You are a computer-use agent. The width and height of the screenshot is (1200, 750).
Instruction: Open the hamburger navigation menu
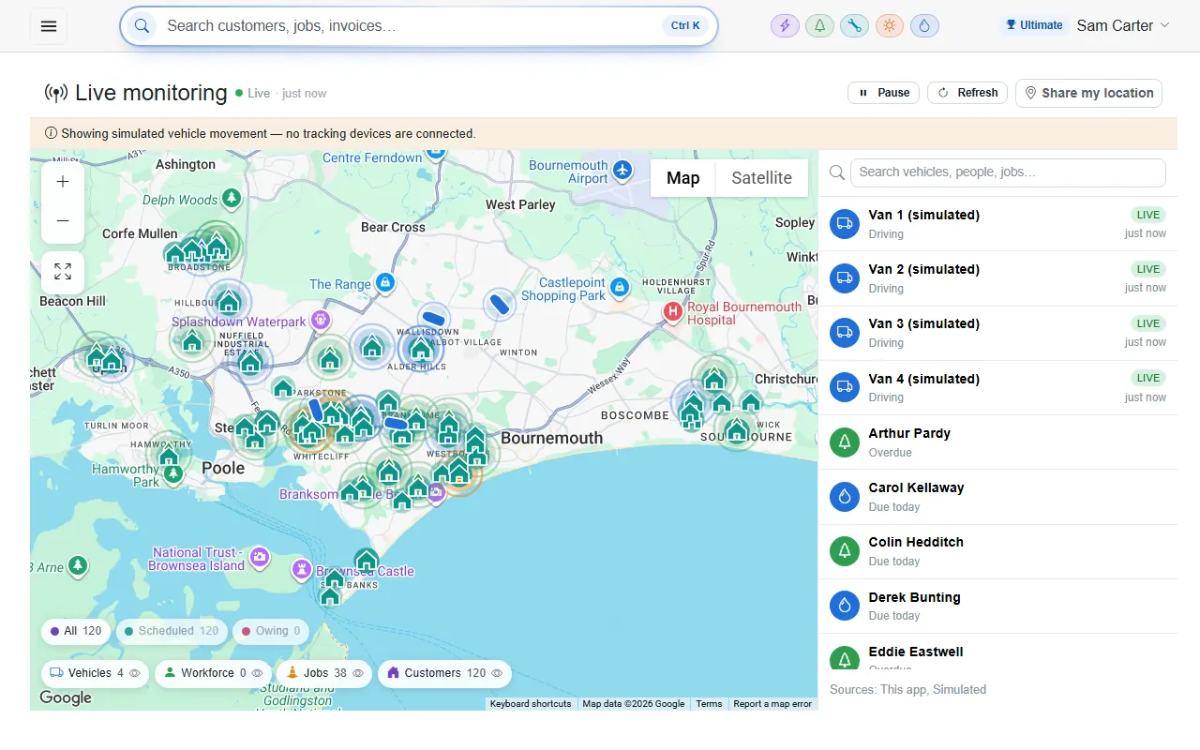point(49,26)
